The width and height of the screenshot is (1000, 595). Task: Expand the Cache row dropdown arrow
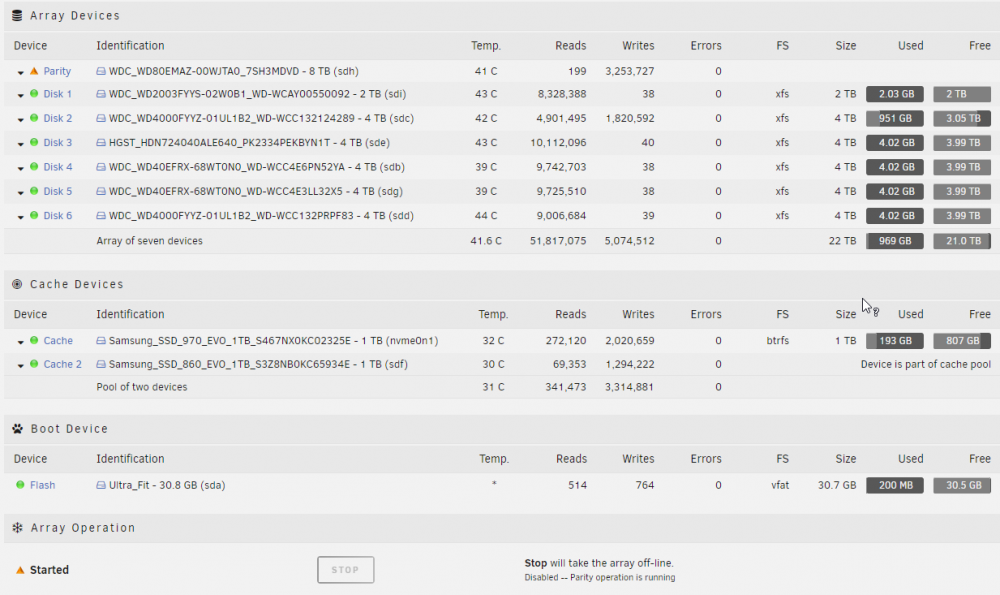point(20,342)
